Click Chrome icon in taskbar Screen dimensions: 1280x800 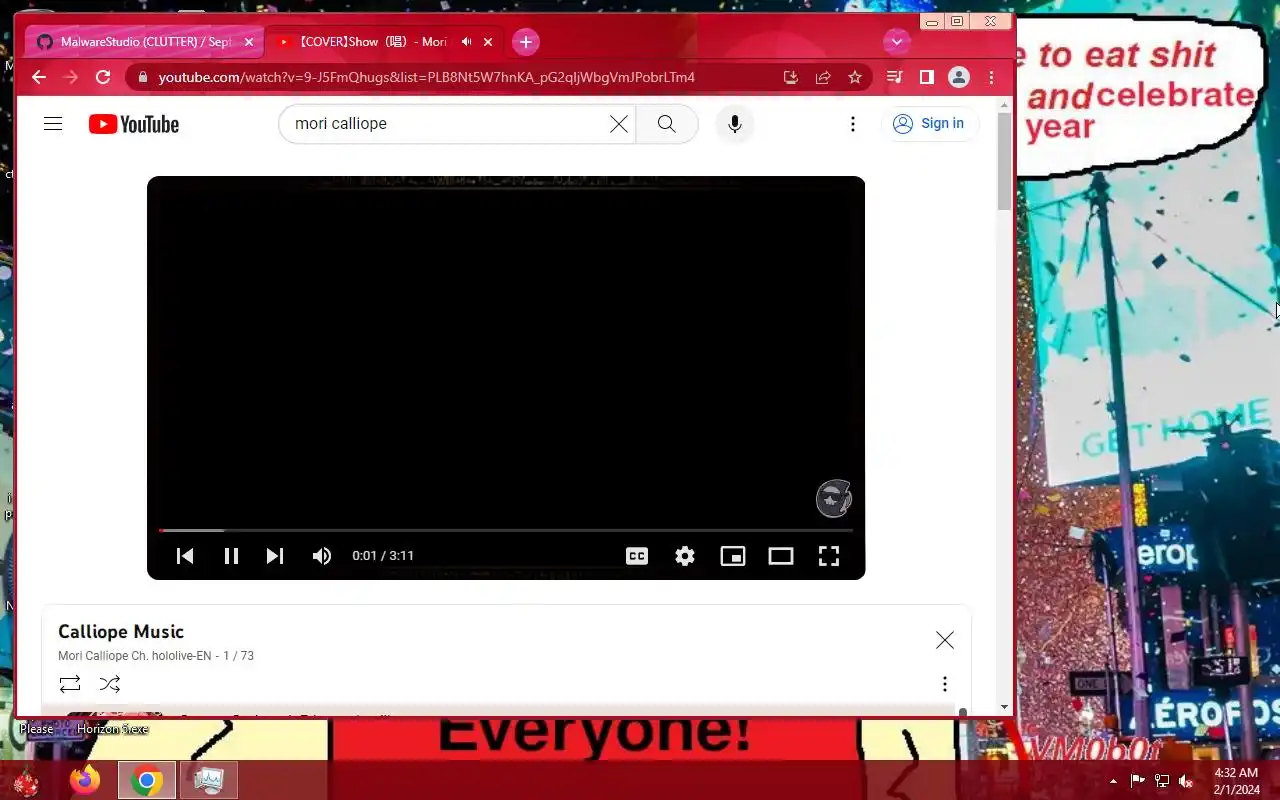147,780
